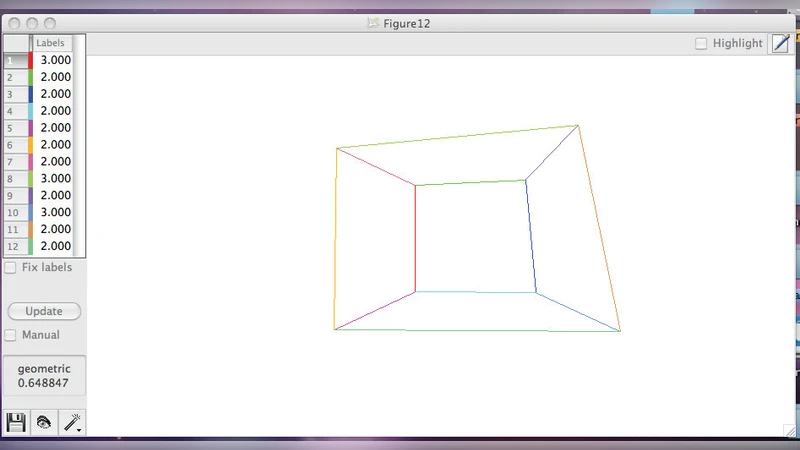Viewport: 800px width, 450px height.
Task: Select row header number 8
Action: click(x=16, y=178)
